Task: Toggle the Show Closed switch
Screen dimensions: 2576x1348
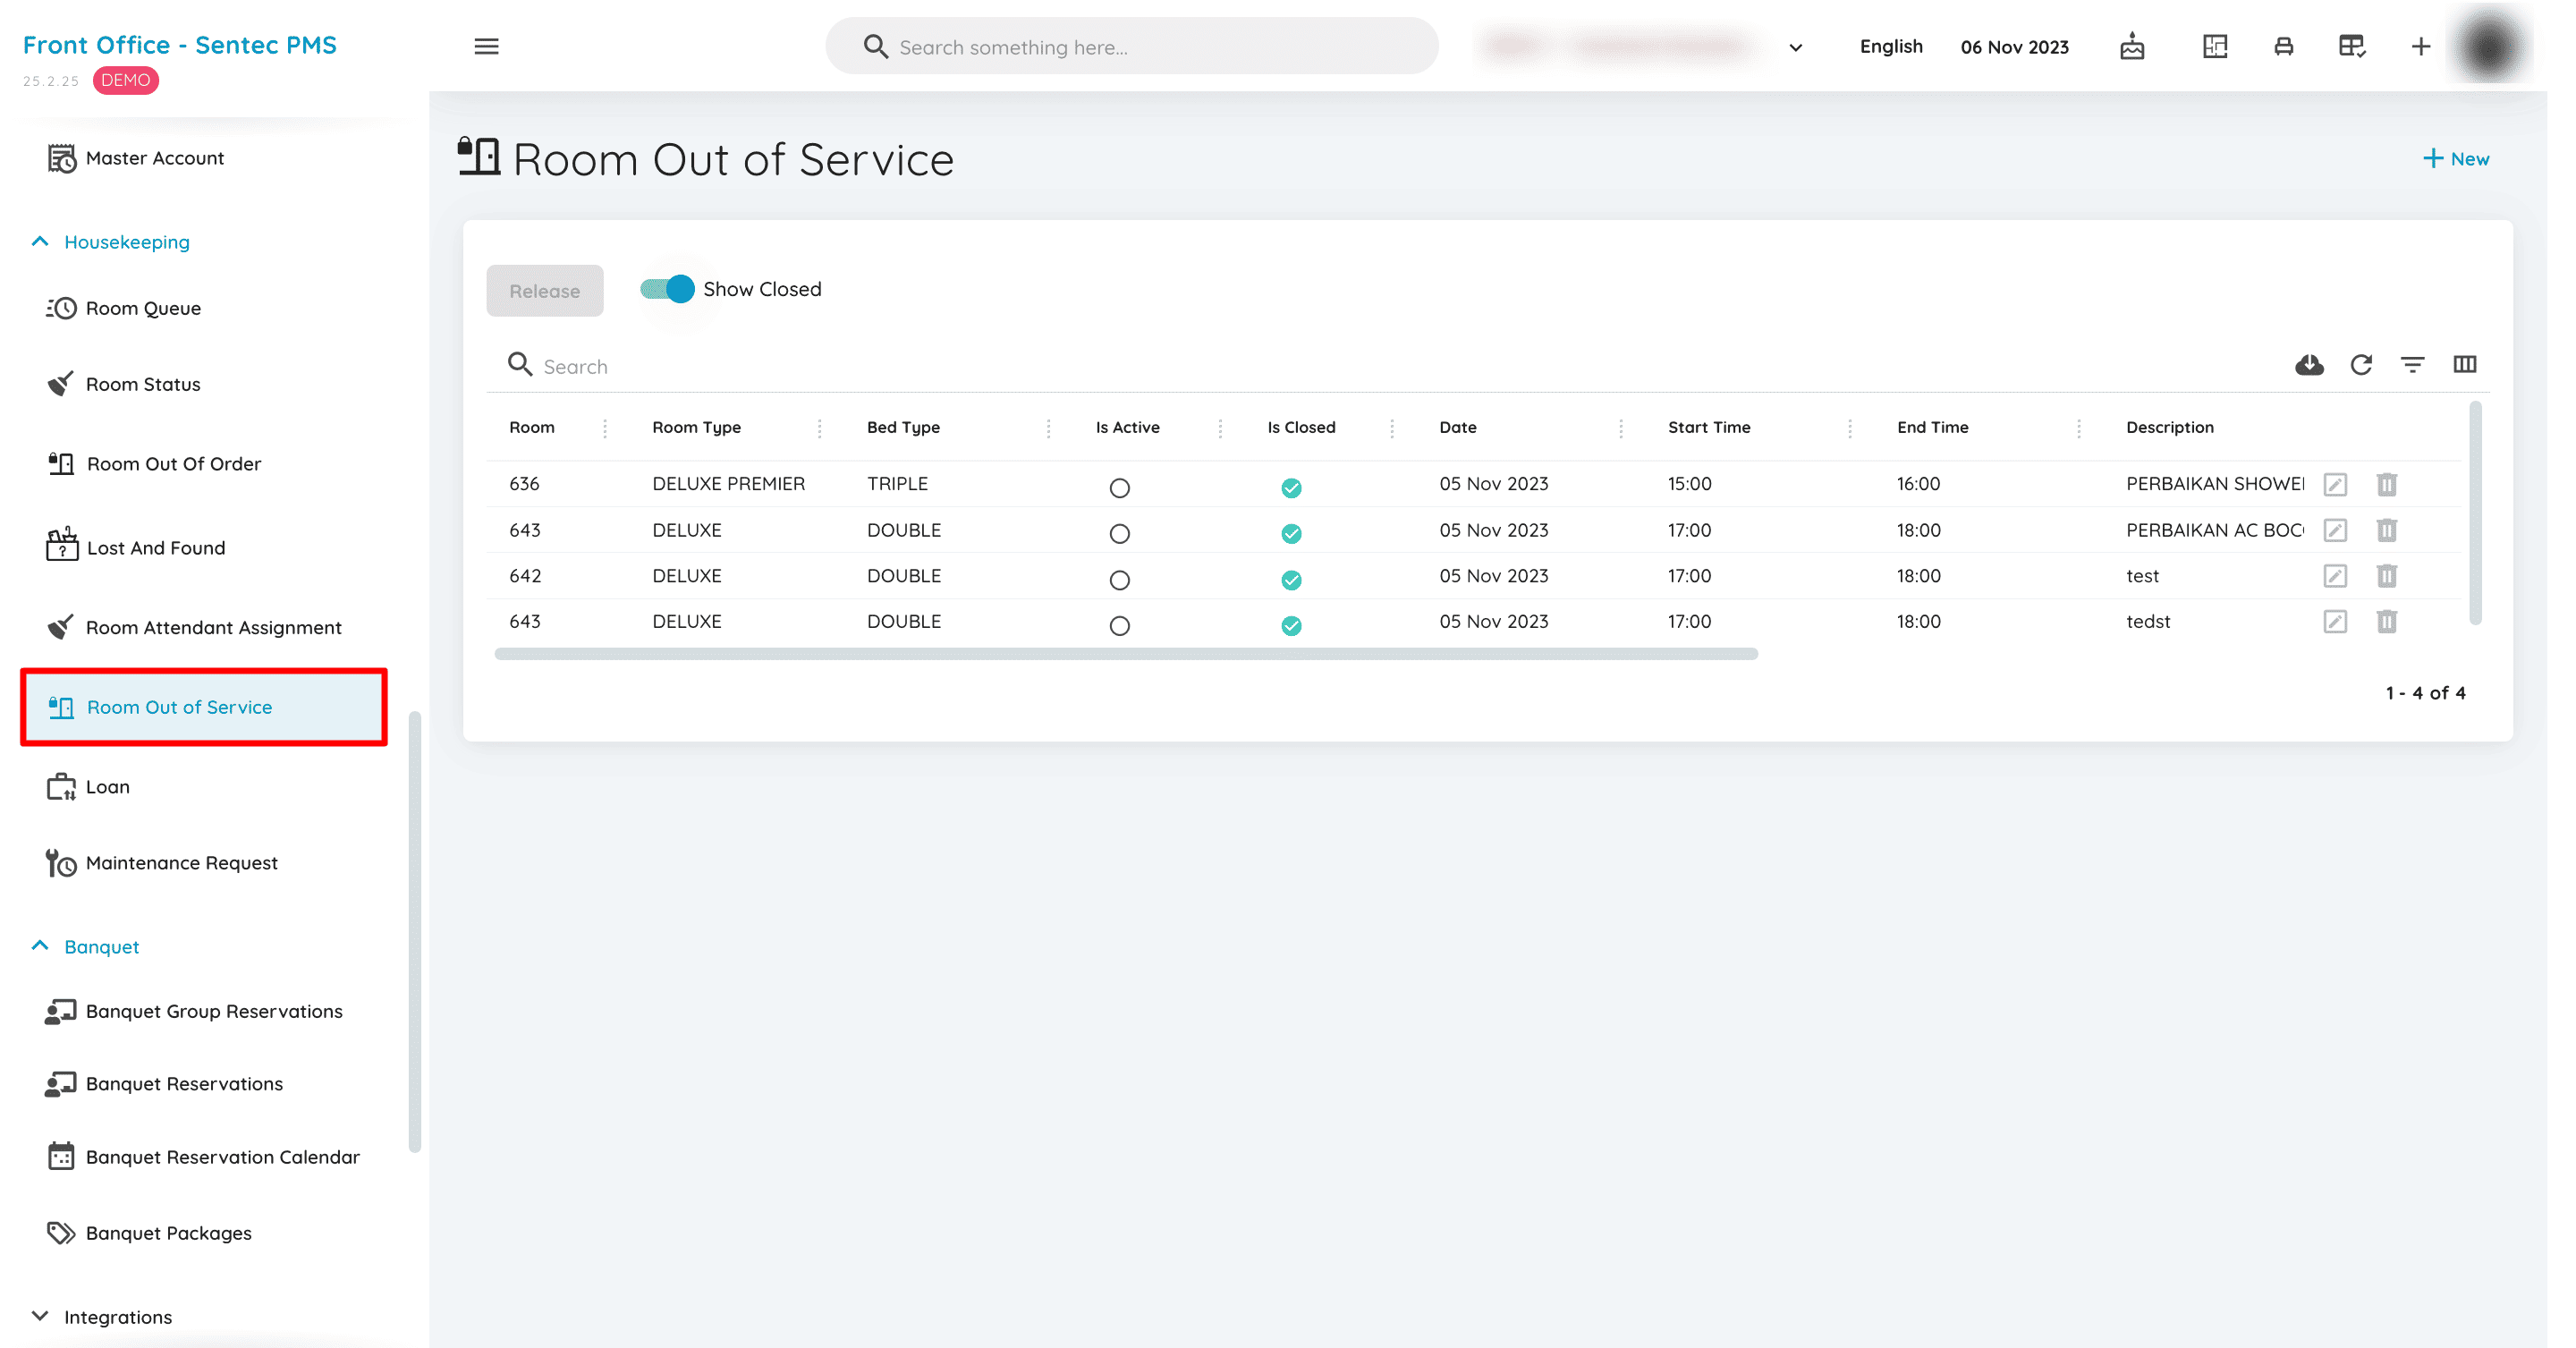Action: click(x=667, y=289)
